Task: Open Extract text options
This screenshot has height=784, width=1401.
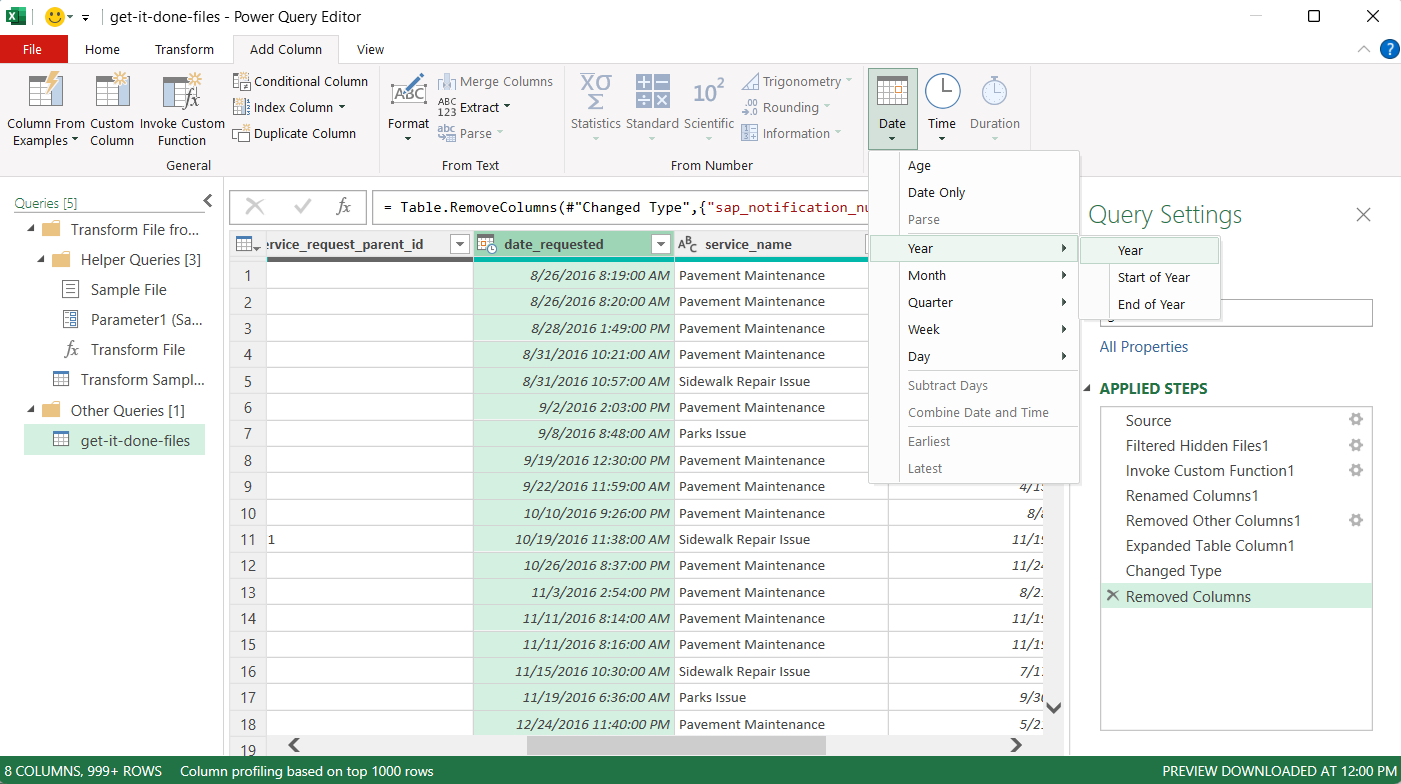Action: click(x=474, y=107)
